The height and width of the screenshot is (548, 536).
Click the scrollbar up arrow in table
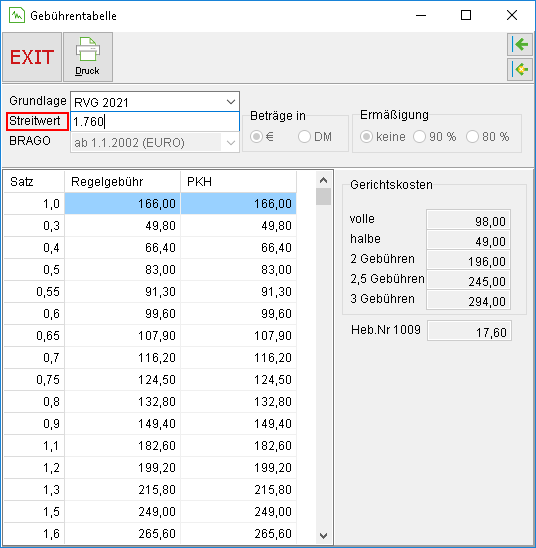pos(324,180)
